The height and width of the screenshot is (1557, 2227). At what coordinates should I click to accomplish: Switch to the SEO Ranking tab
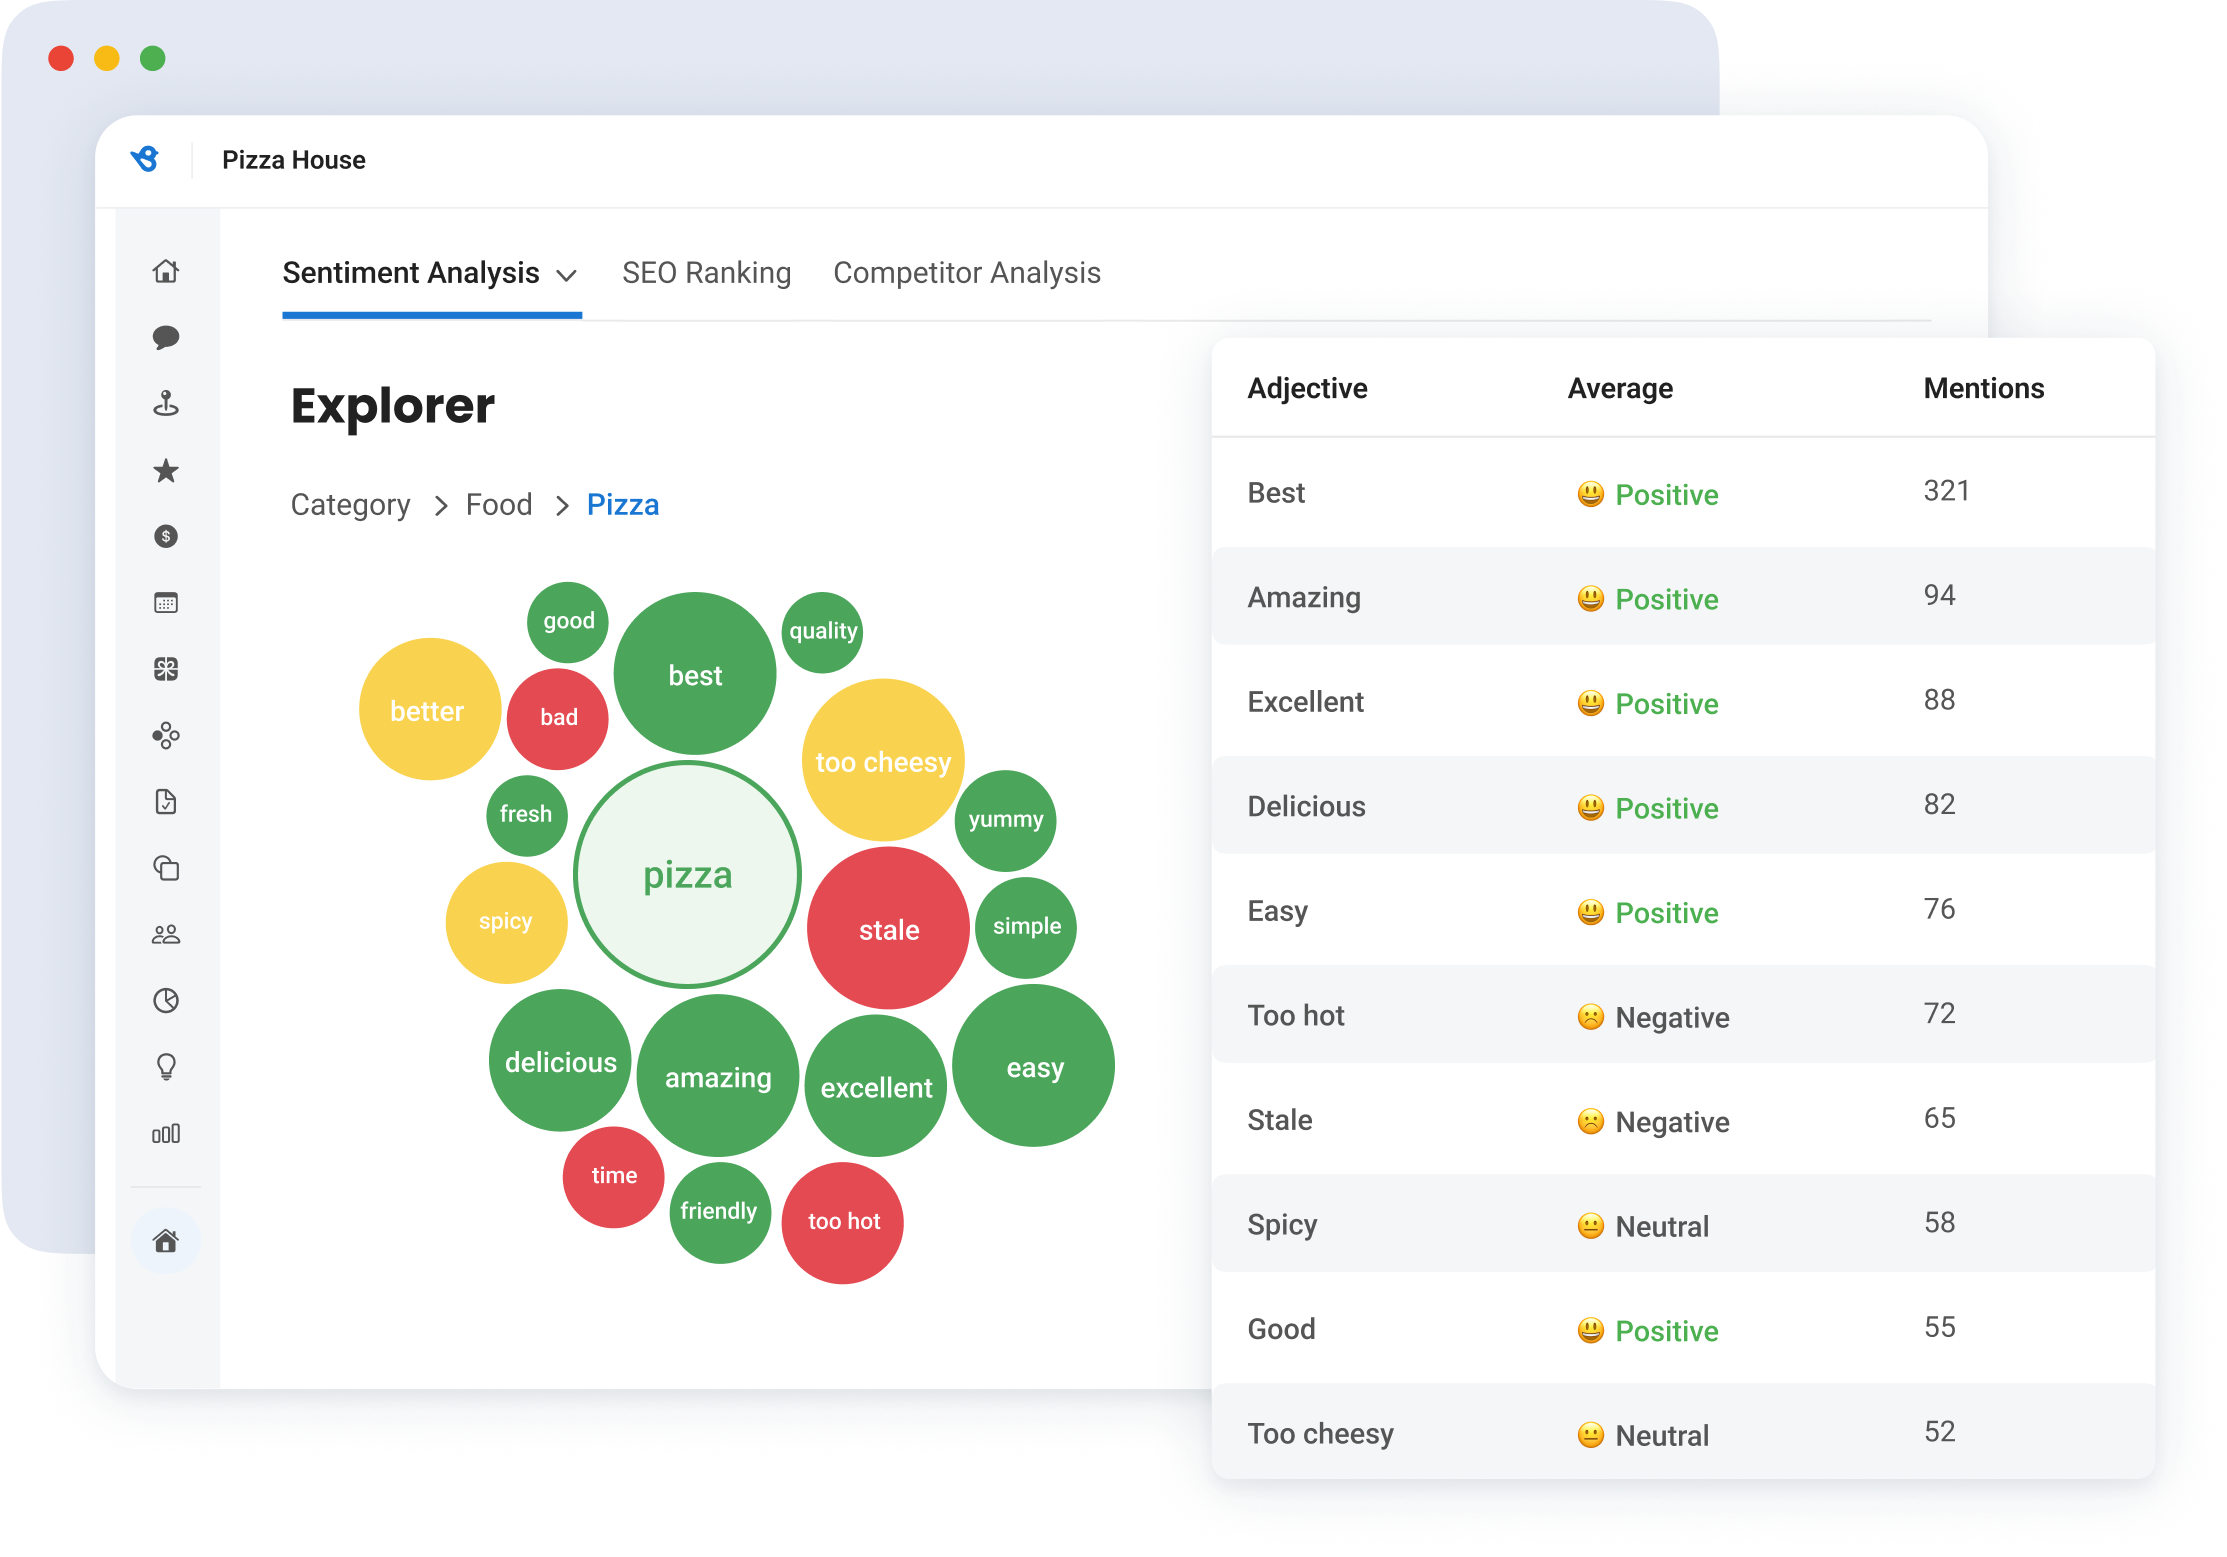pyautogui.click(x=706, y=272)
